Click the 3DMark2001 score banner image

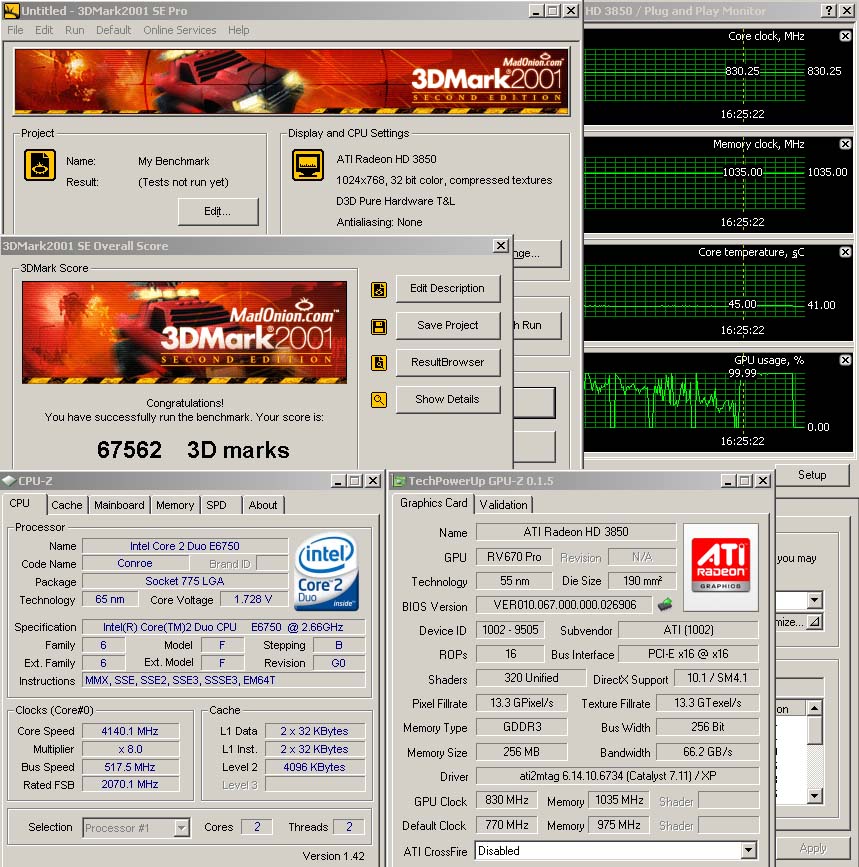[185, 332]
